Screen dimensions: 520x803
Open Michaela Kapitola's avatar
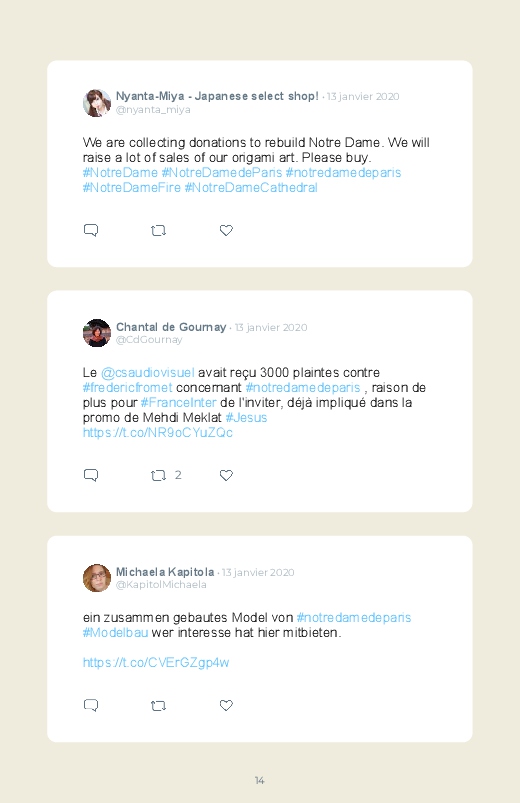[97, 578]
